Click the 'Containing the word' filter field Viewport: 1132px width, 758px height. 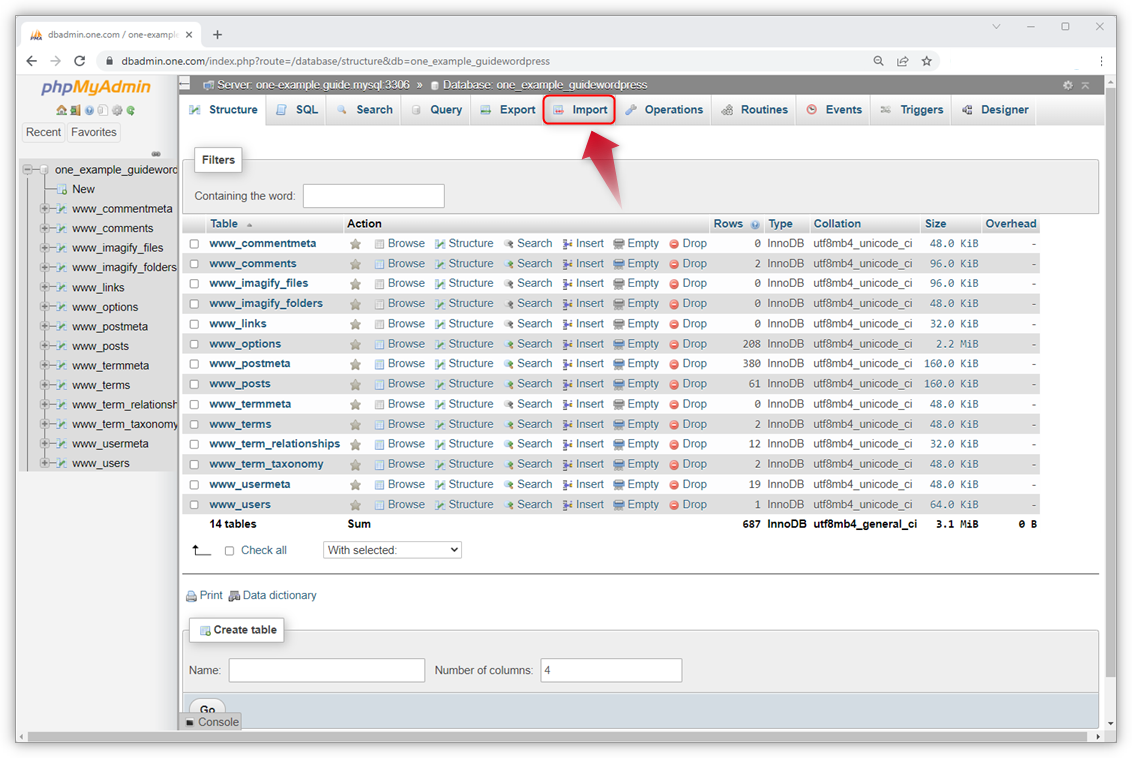373,196
